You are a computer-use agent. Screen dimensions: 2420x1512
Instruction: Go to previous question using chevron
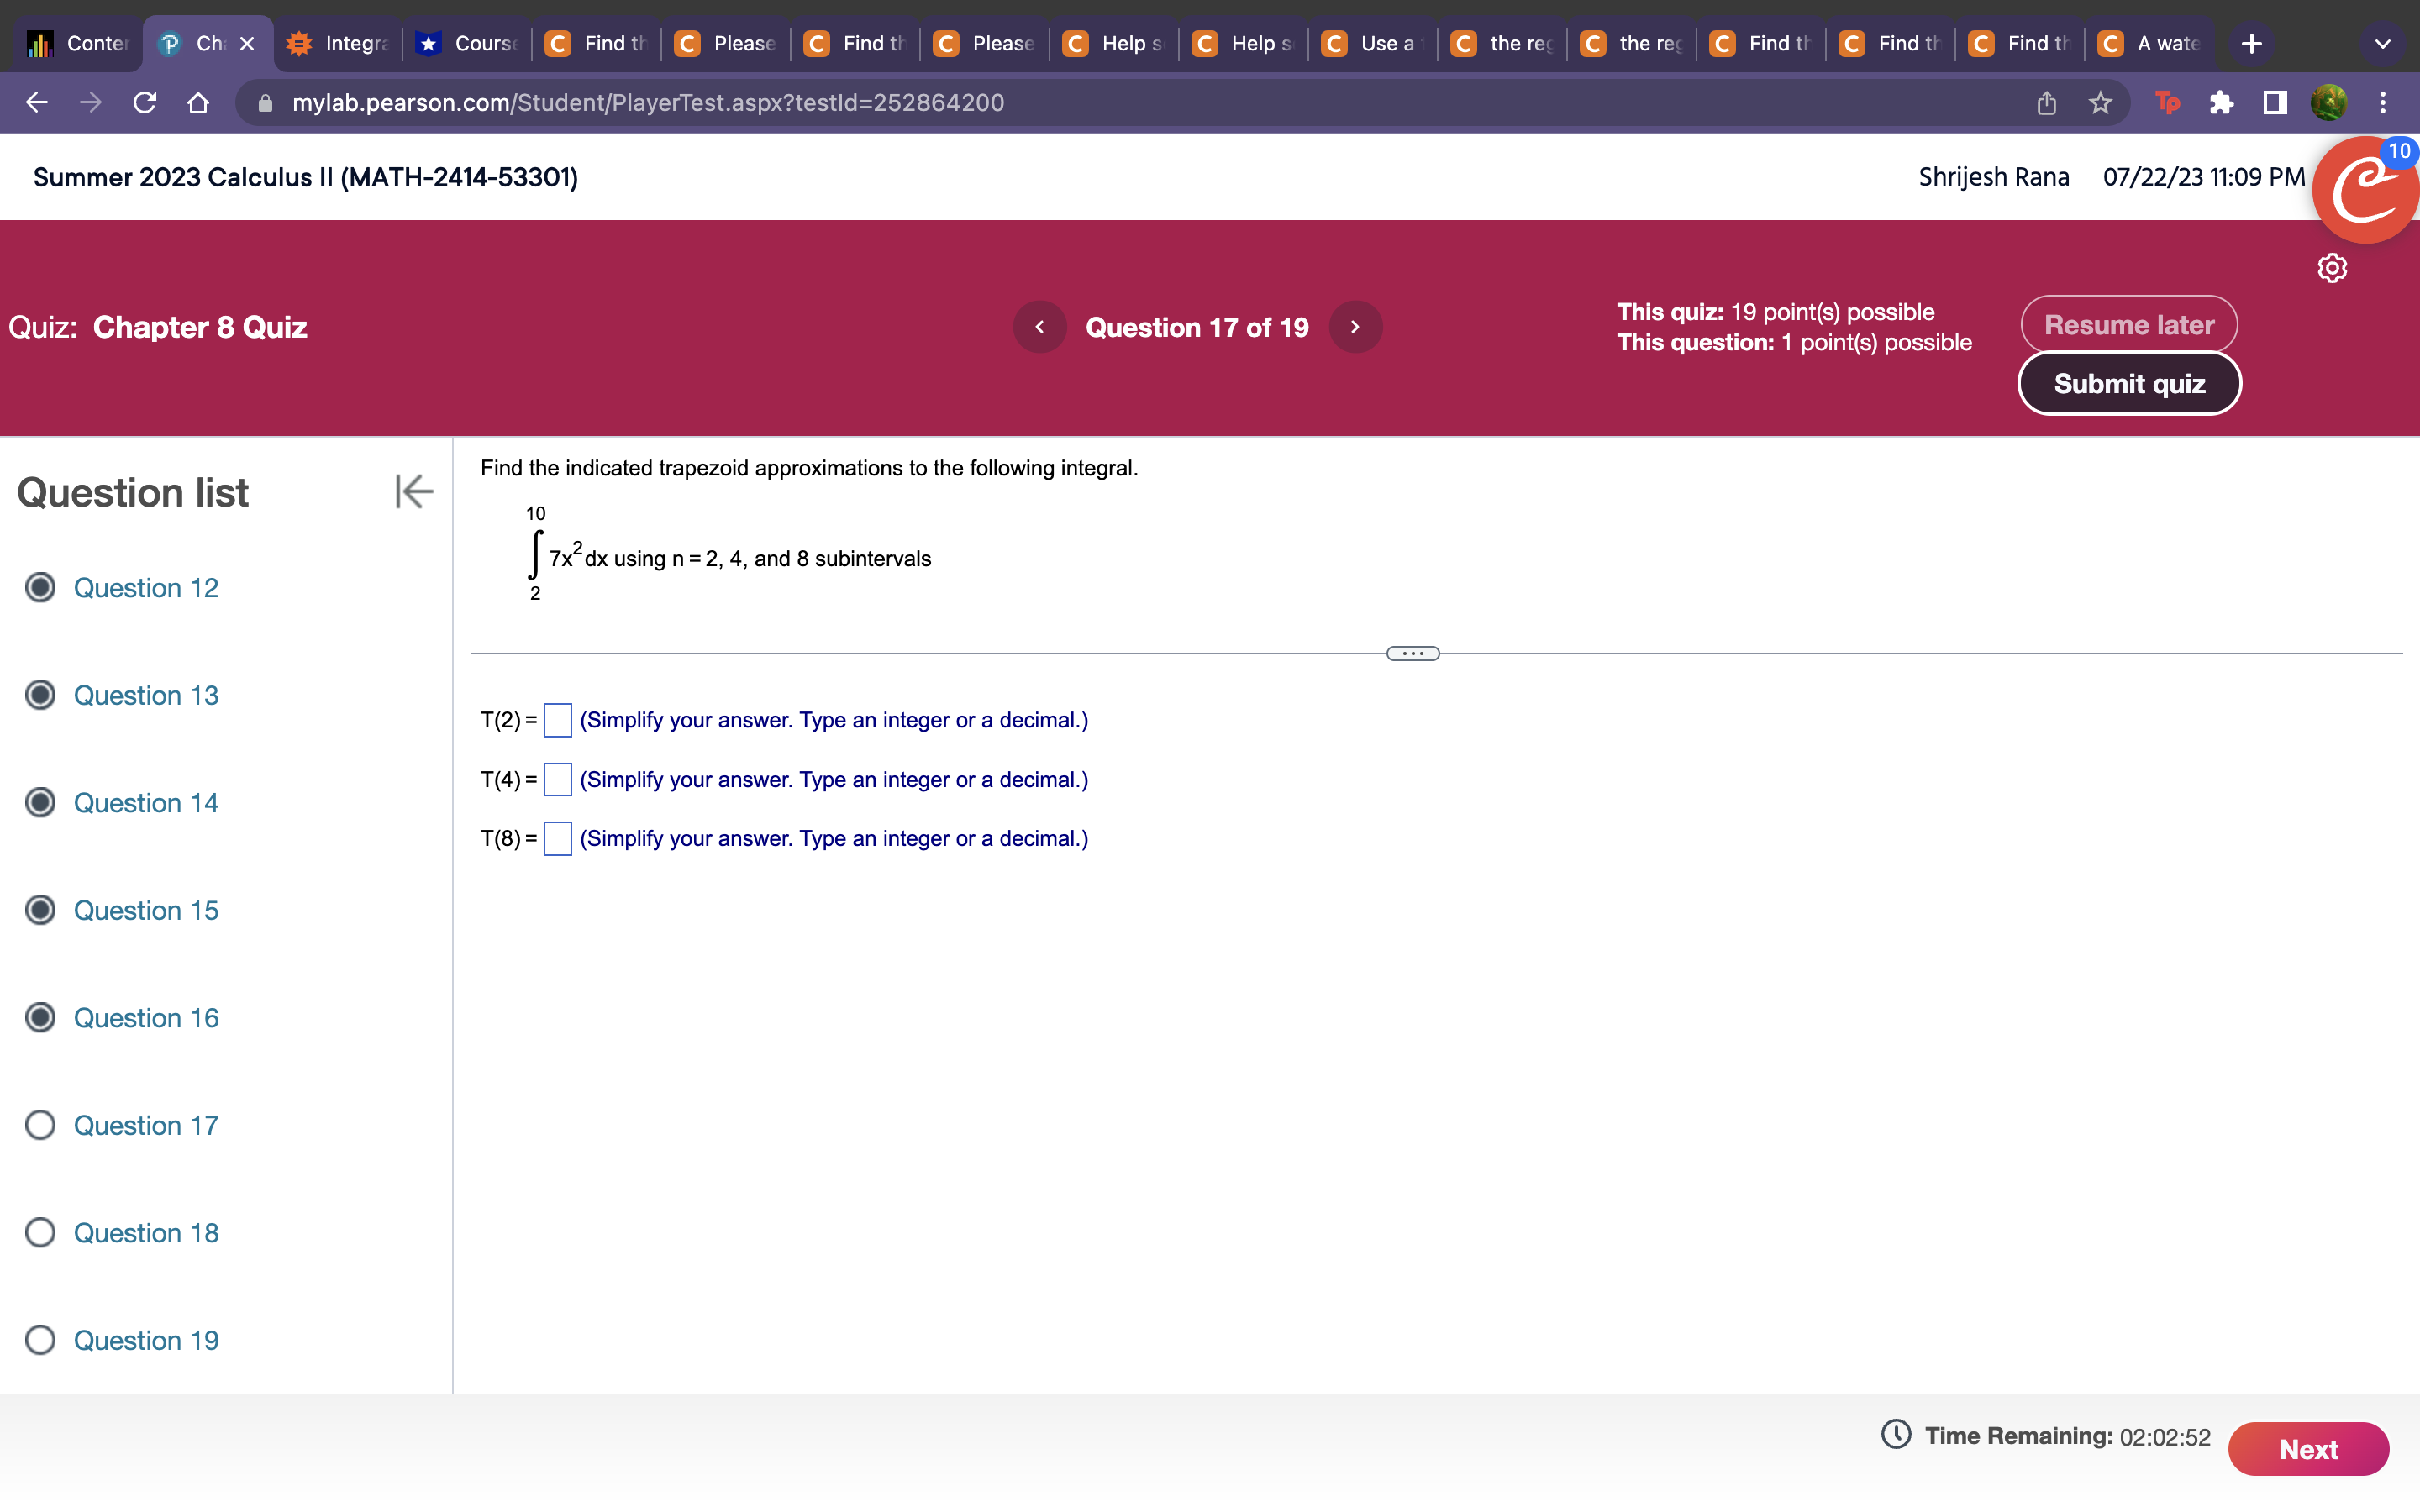click(x=1039, y=327)
